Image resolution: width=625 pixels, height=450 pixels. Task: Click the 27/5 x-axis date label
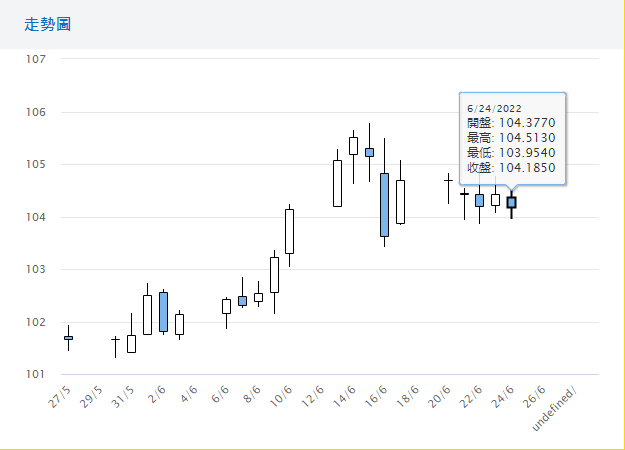pyautogui.click(x=60, y=397)
